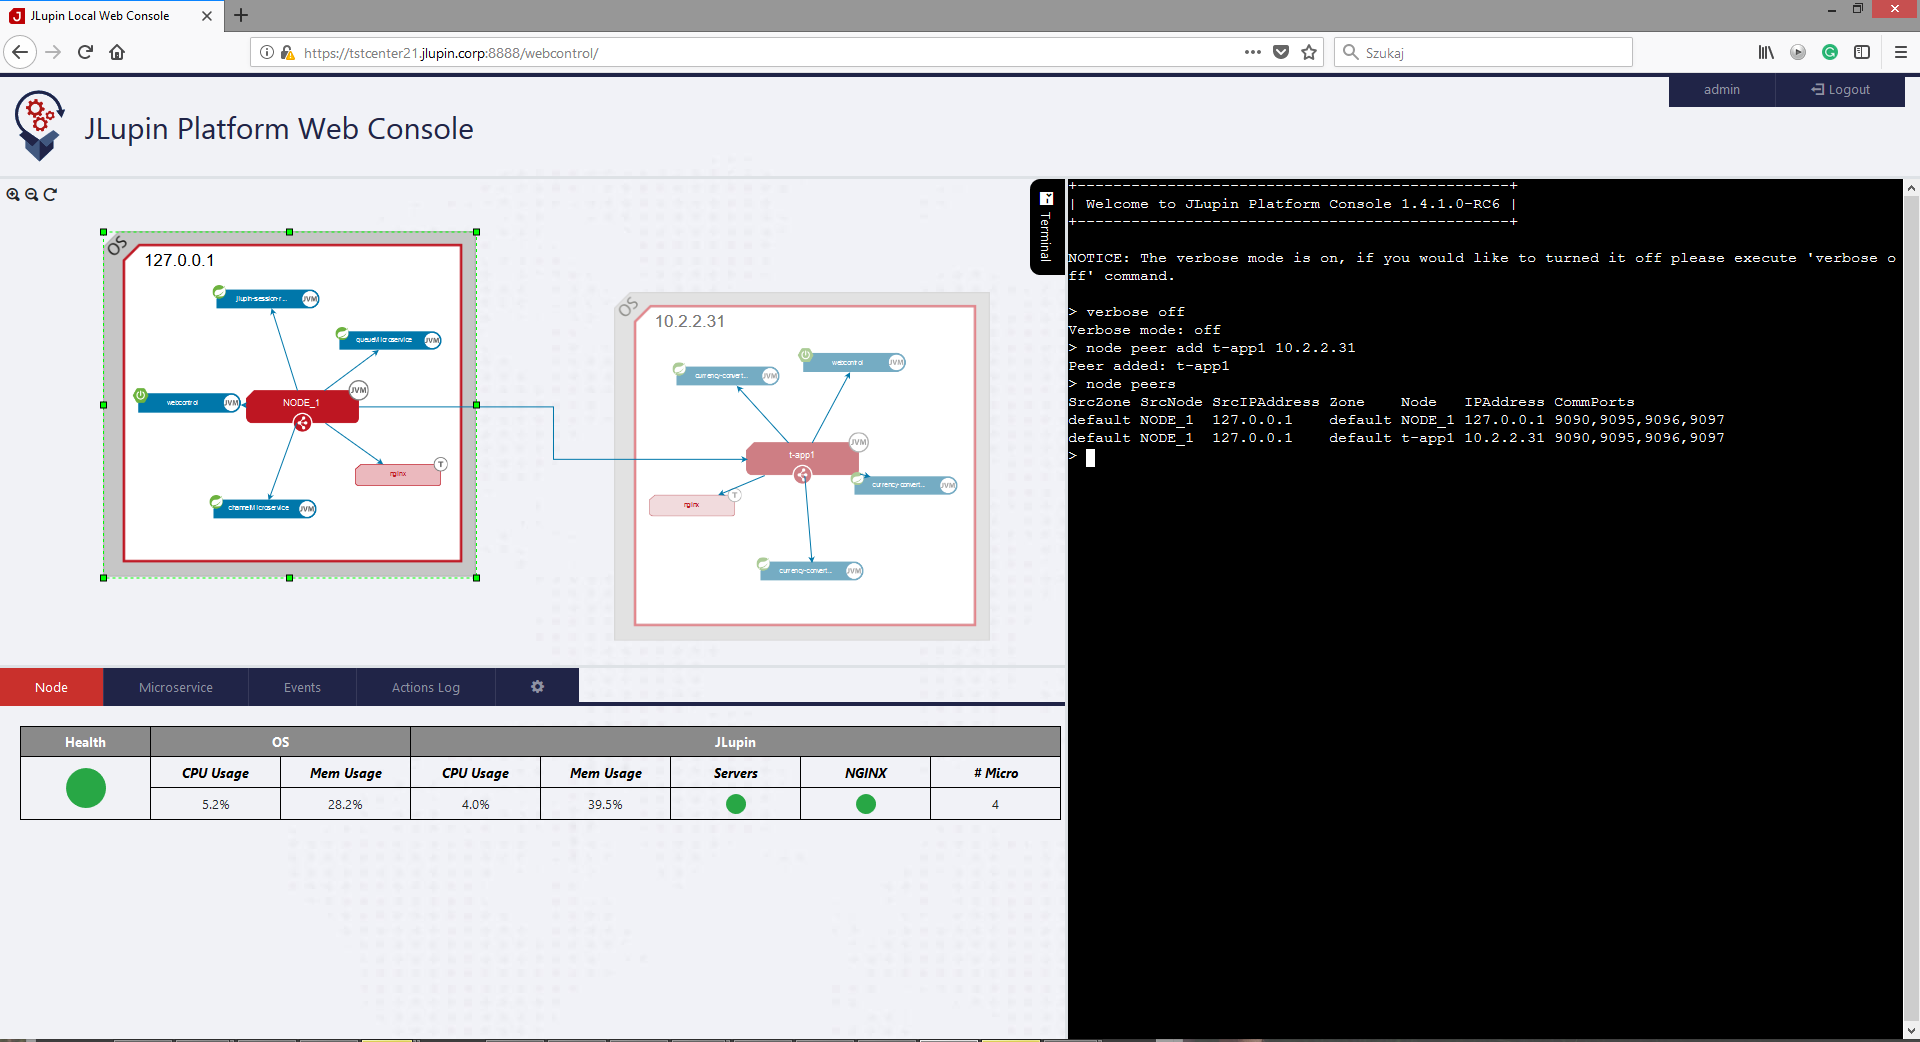
Task: Open the page actions three-dot menu
Action: click(1252, 53)
